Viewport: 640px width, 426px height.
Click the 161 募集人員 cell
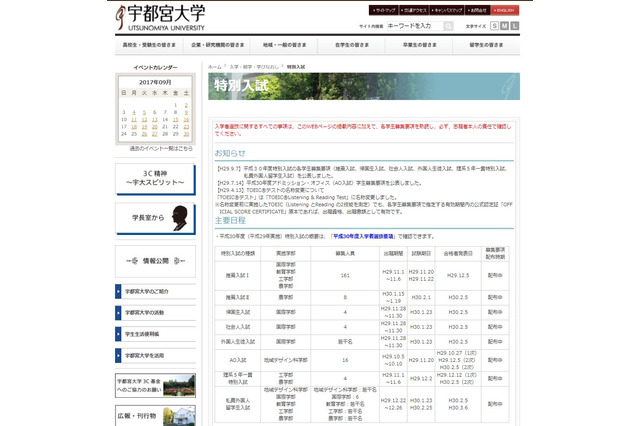pos(345,275)
